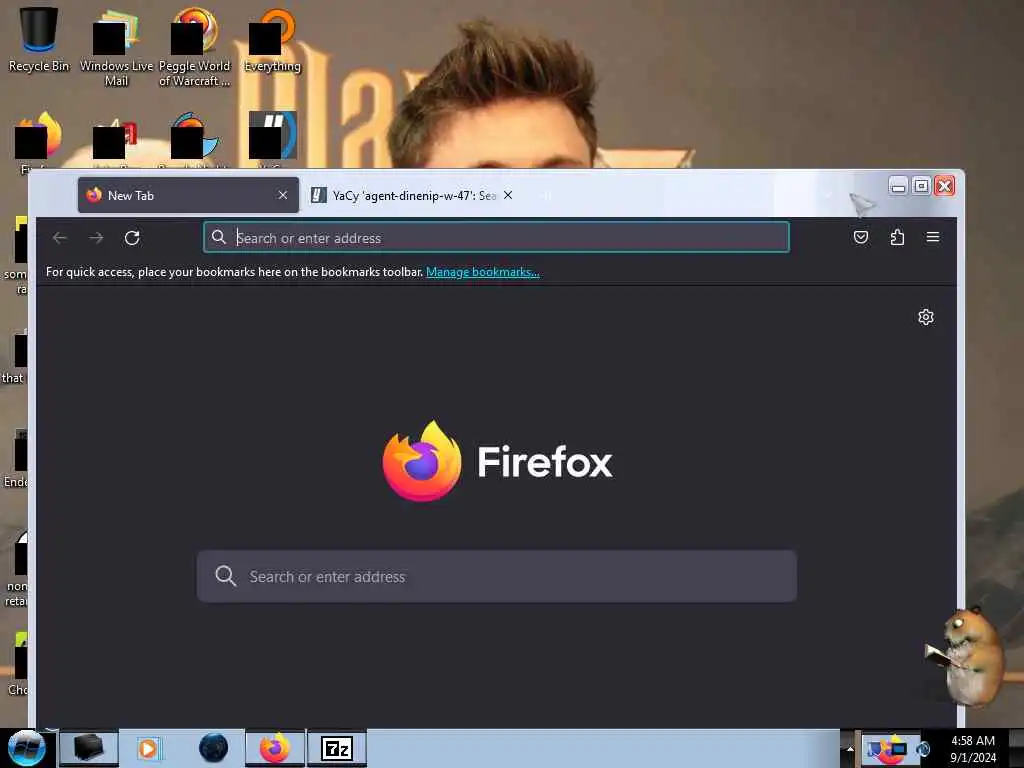Click the center page search box

[496, 576]
